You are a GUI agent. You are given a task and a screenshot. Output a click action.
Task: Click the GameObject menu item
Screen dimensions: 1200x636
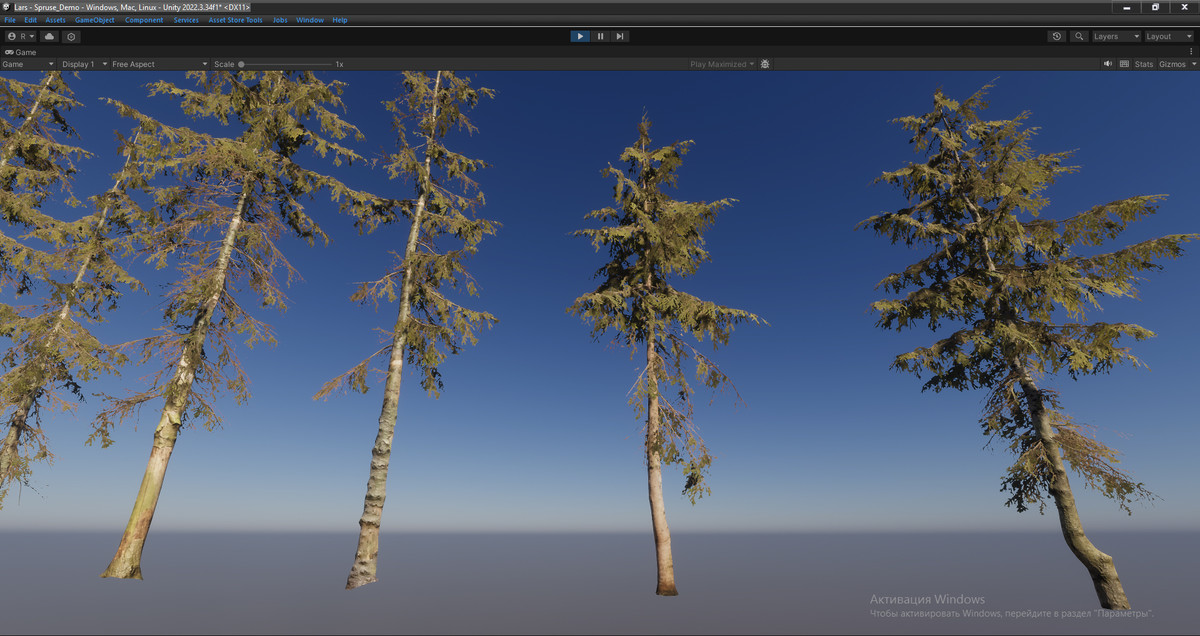coord(93,19)
